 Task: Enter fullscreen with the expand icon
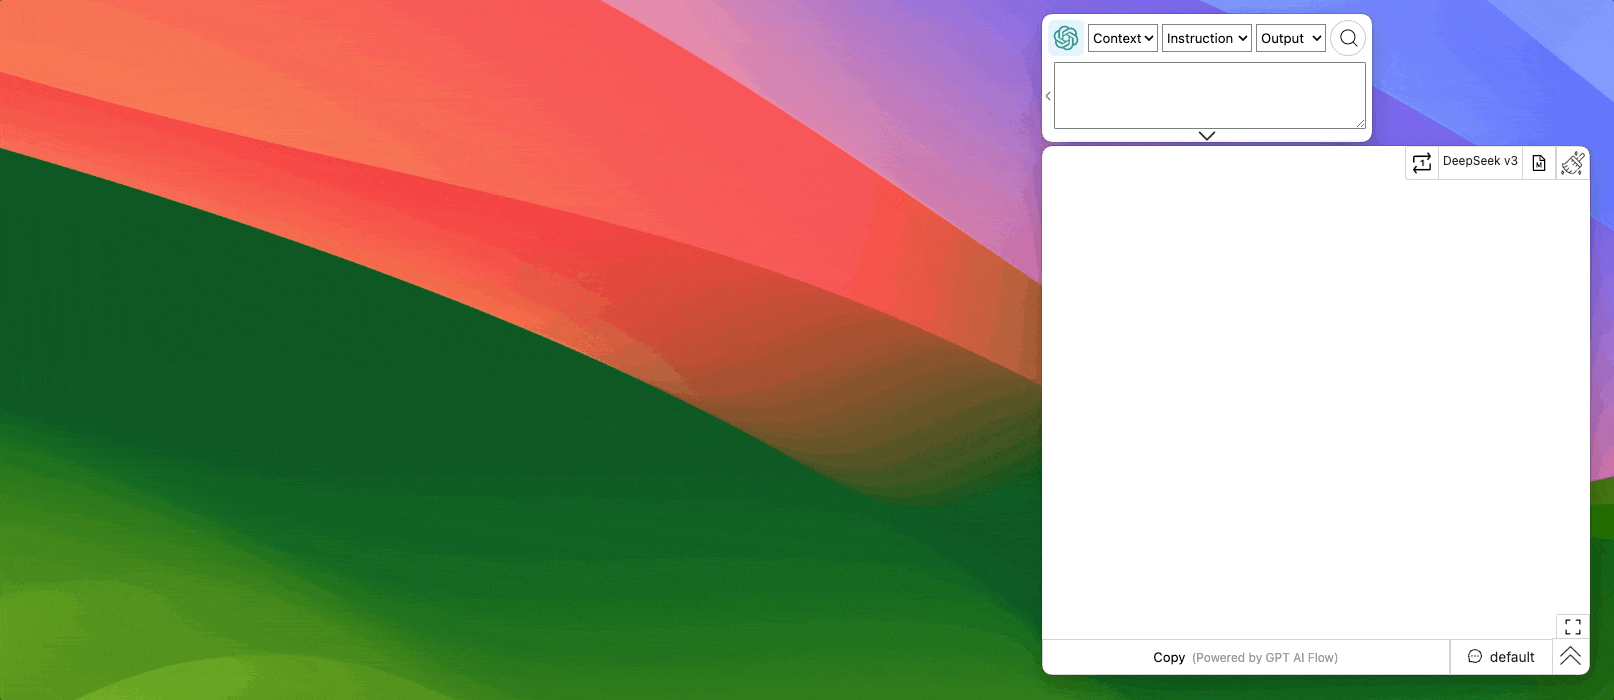1573,627
